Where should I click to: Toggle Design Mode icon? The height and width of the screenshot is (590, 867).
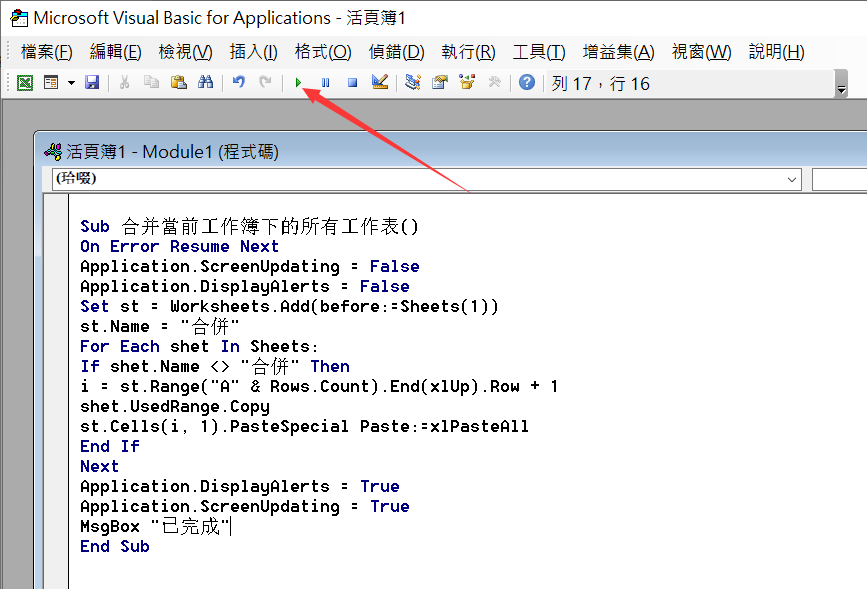(380, 83)
